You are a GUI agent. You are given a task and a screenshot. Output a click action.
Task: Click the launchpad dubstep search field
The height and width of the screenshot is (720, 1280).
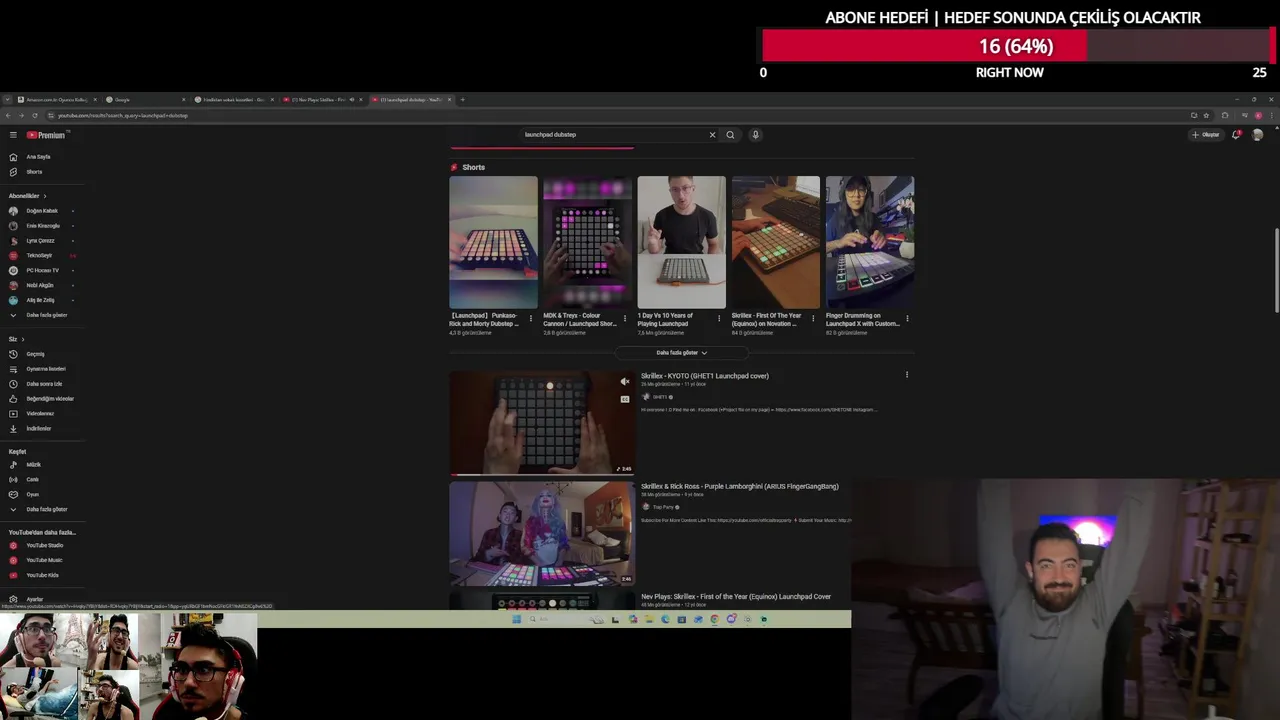pos(612,135)
